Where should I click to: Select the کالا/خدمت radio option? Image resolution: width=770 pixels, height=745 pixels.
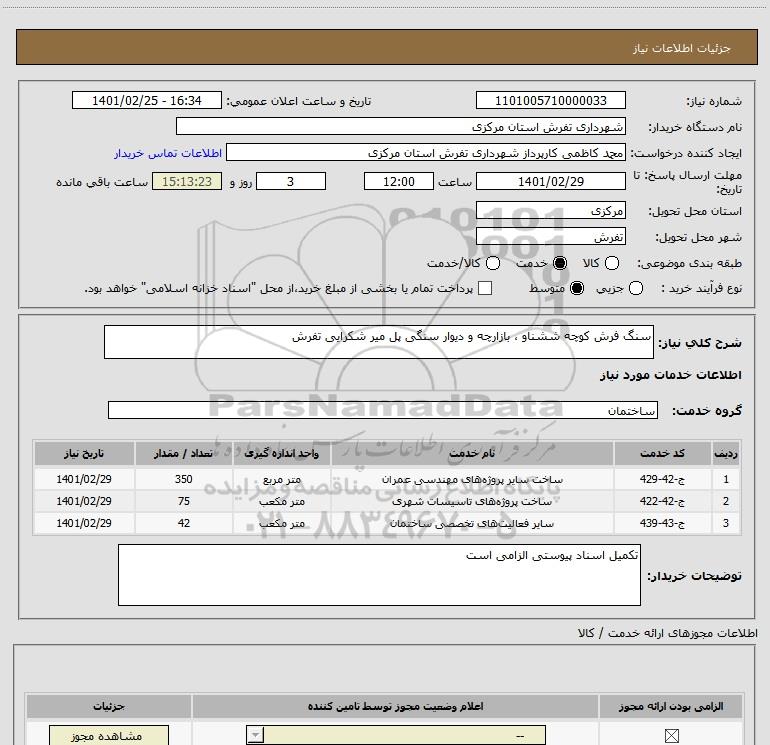coord(493,263)
